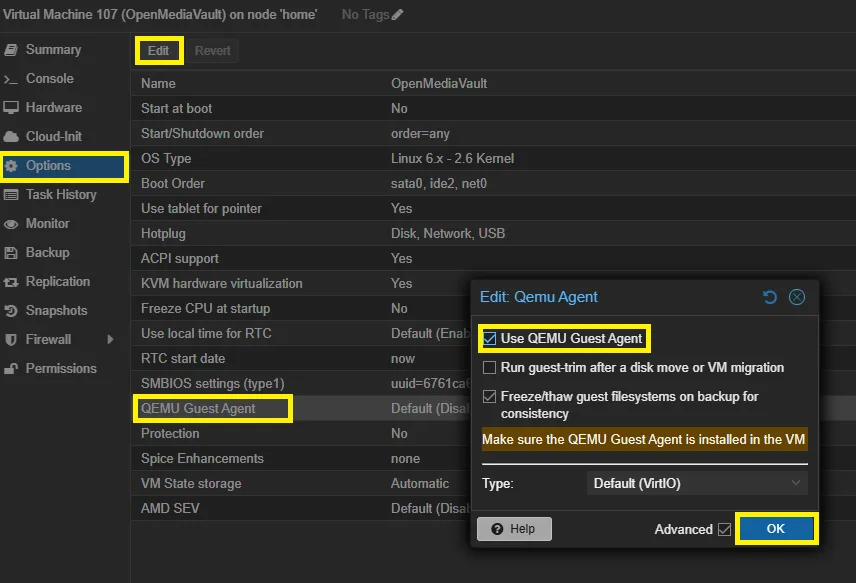Click the Cloud-Init cloud icon

(x=11, y=137)
